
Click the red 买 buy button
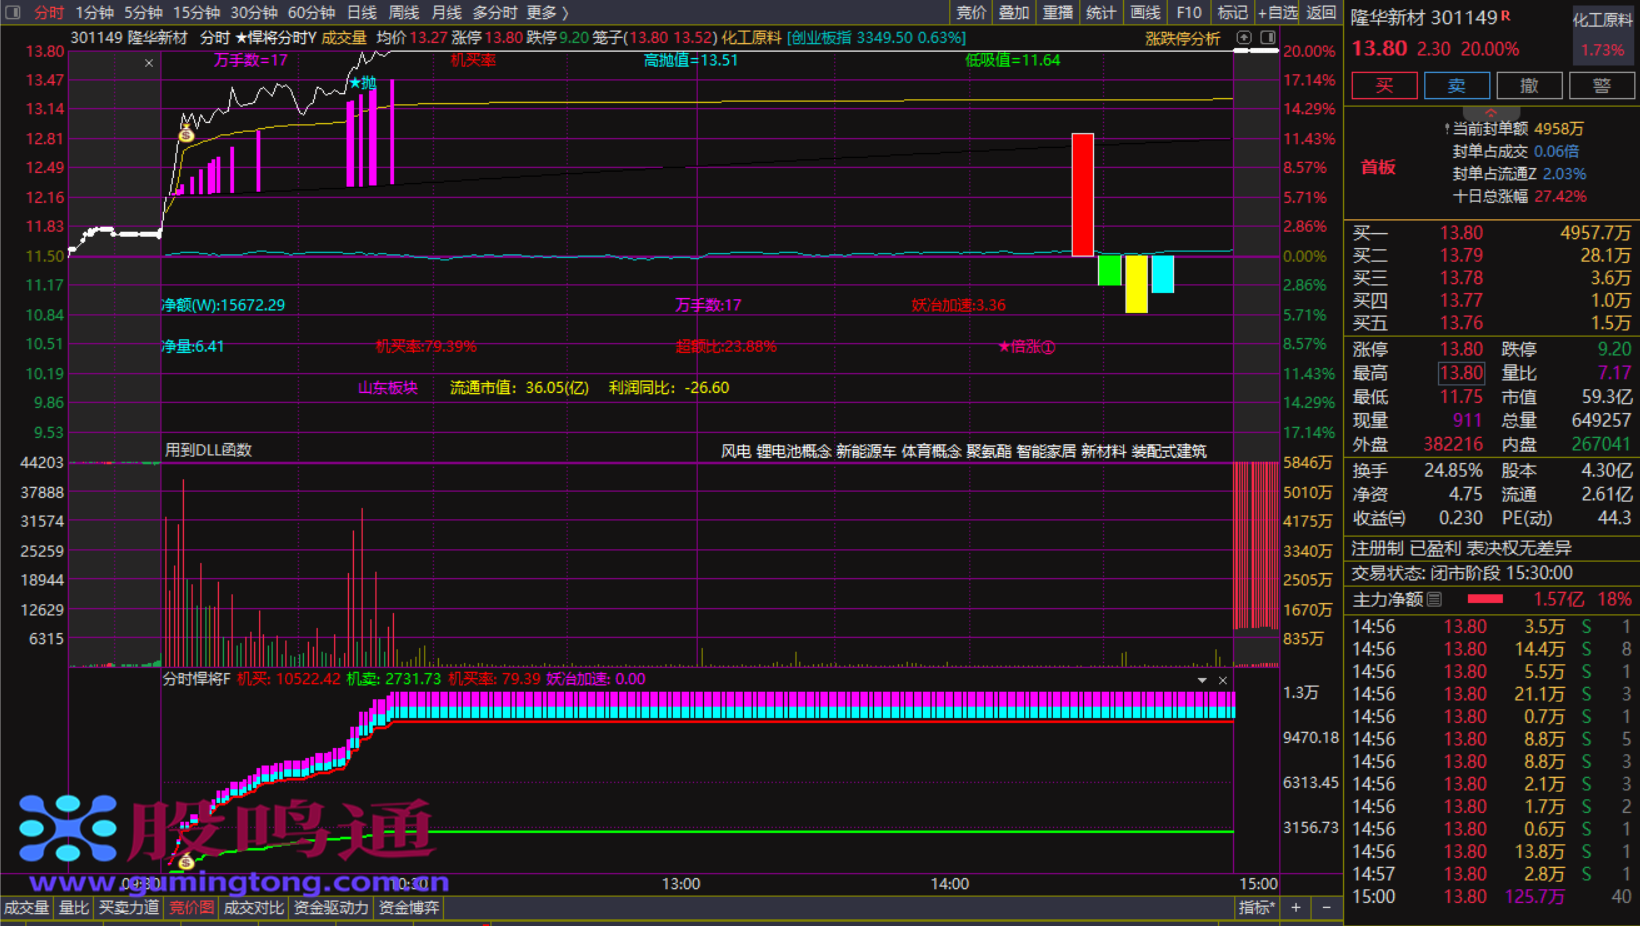[x=1384, y=86]
